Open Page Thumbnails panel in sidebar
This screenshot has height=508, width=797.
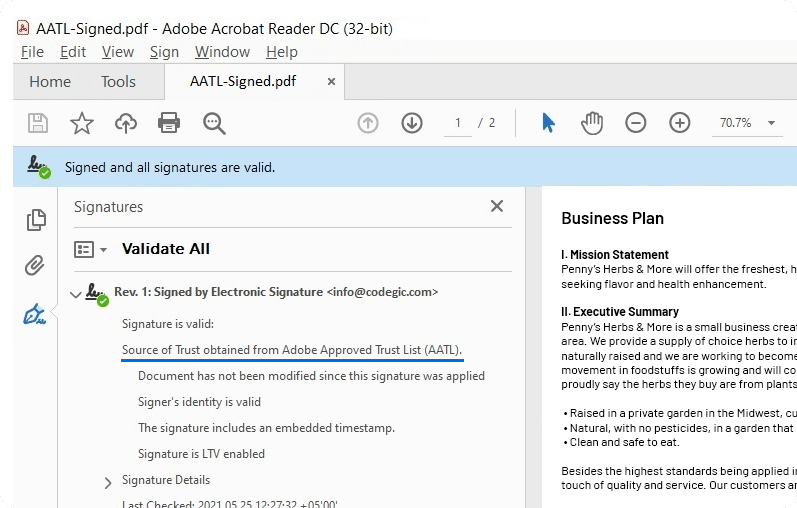point(36,220)
